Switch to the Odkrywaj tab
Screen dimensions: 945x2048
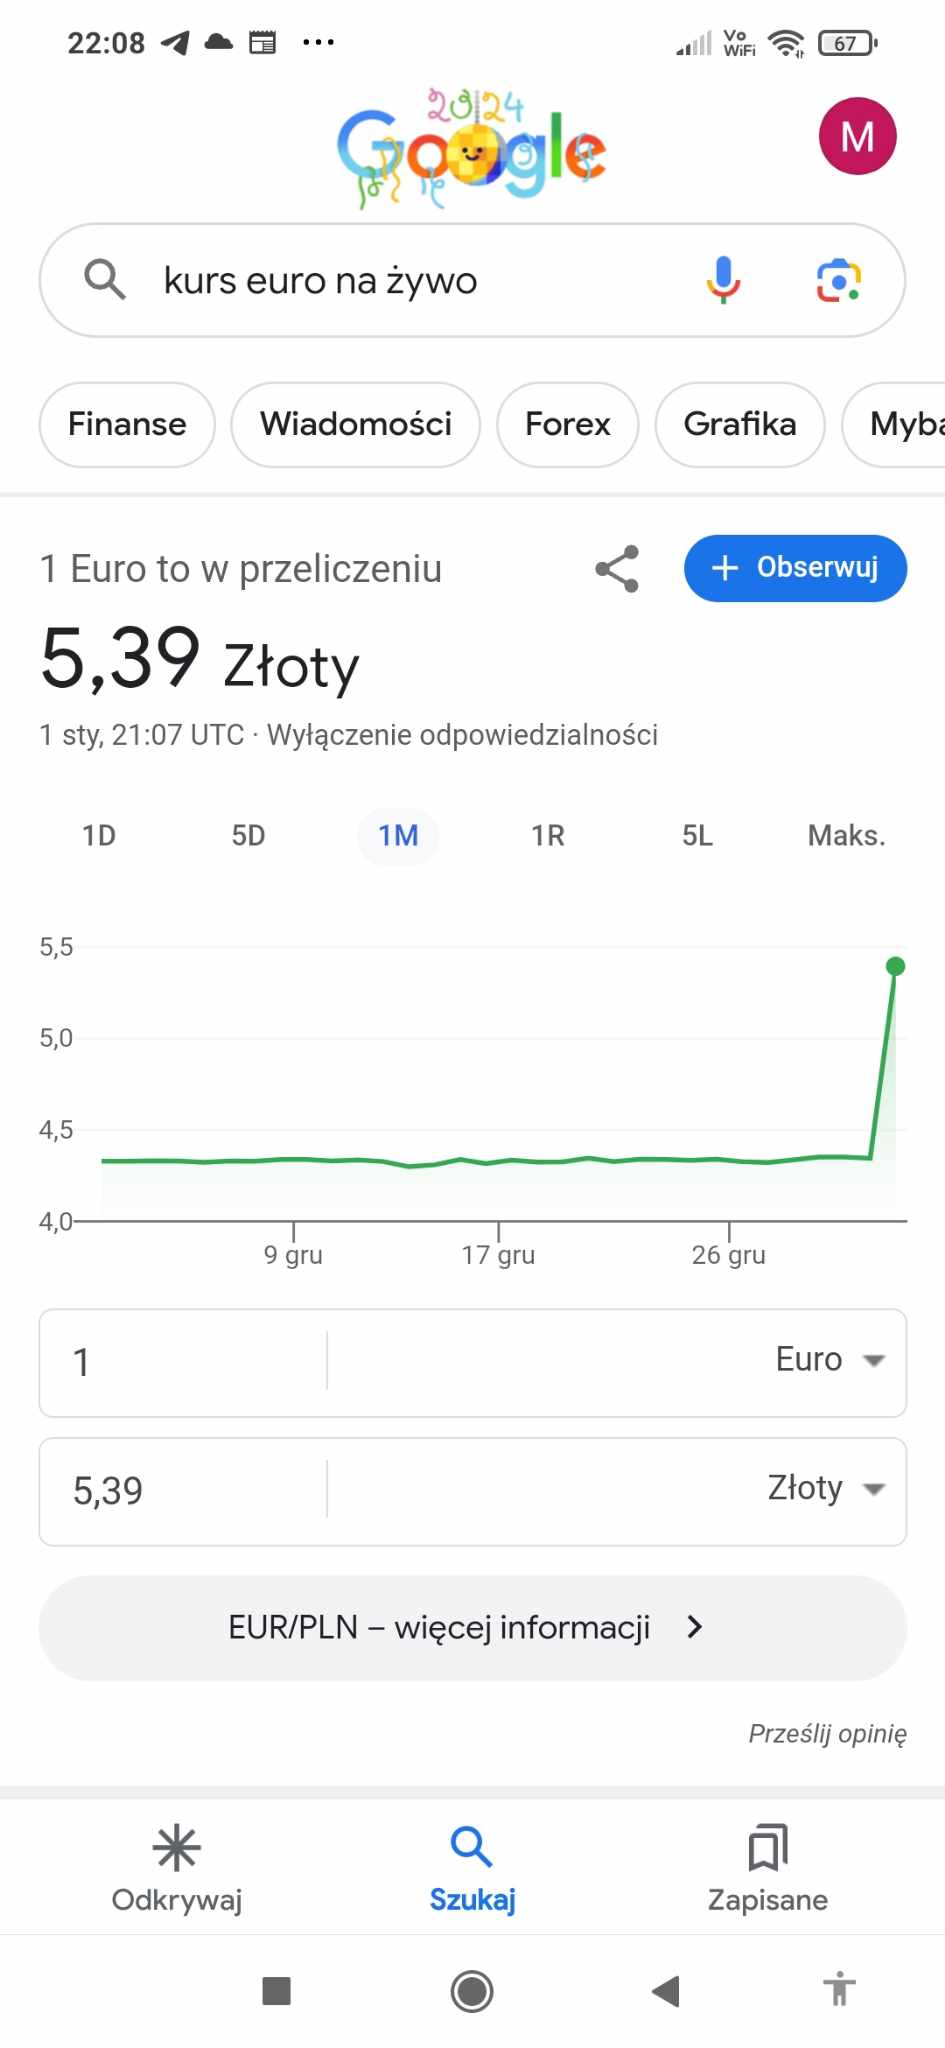coord(177,1866)
